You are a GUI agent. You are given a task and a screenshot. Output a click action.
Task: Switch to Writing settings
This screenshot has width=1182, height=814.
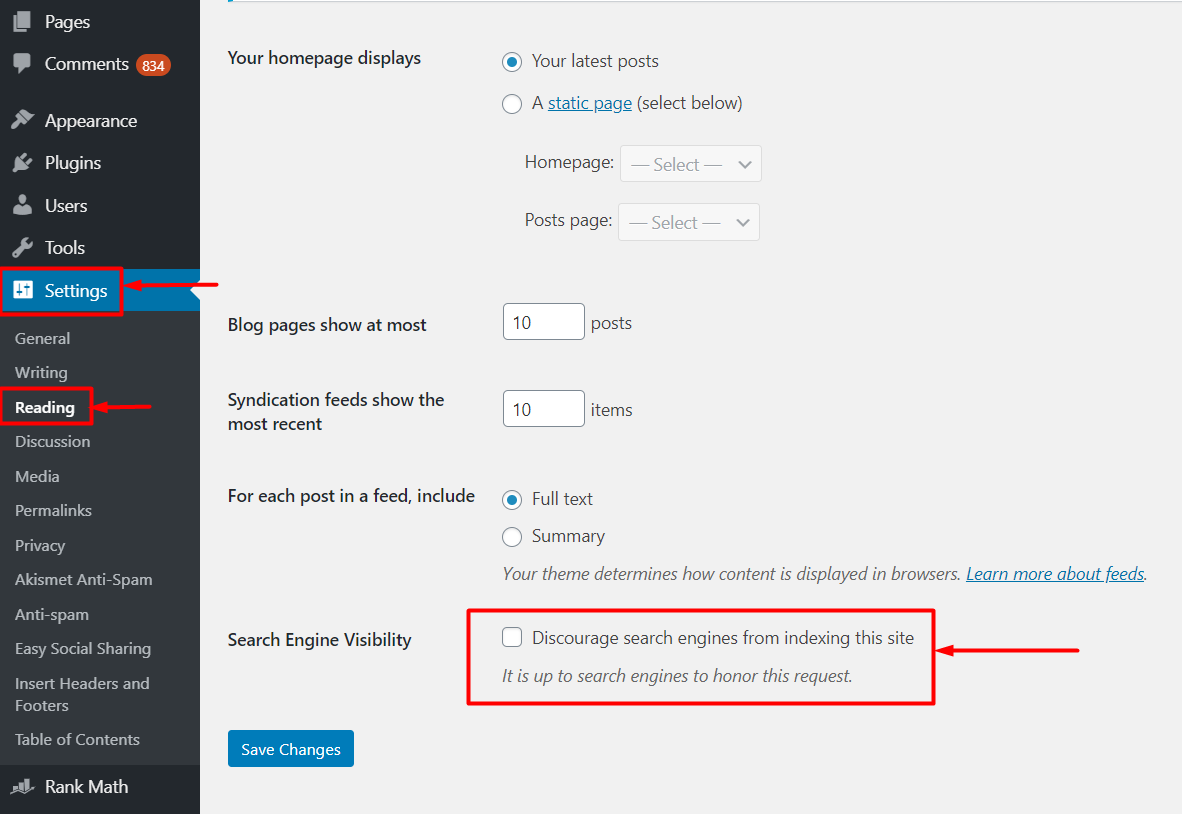[x=41, y=372]
